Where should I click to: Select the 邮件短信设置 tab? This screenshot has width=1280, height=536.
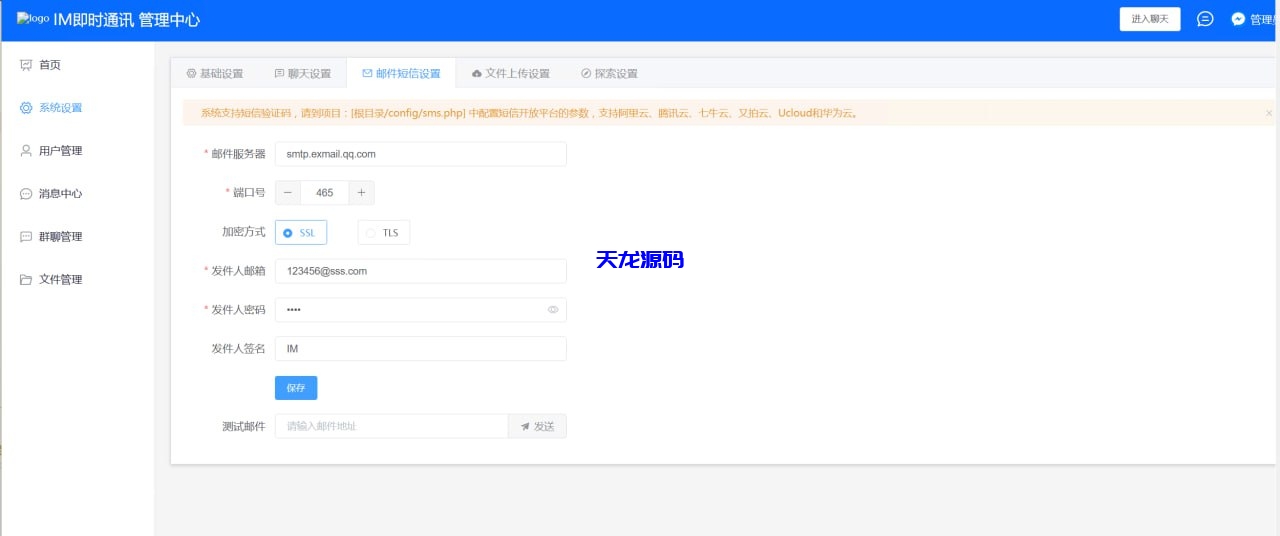pyautogui.click(x=401, y=73)
